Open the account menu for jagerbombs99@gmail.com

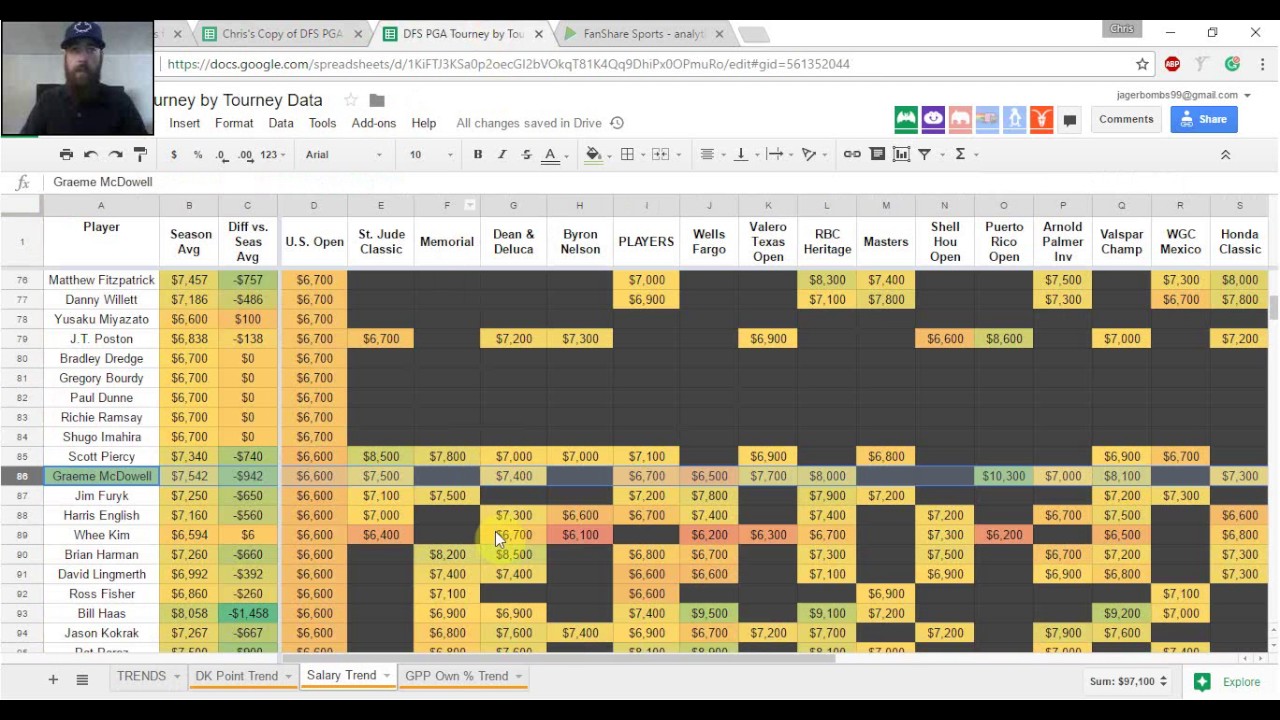pyautogui.click(x=1184, y=95)
